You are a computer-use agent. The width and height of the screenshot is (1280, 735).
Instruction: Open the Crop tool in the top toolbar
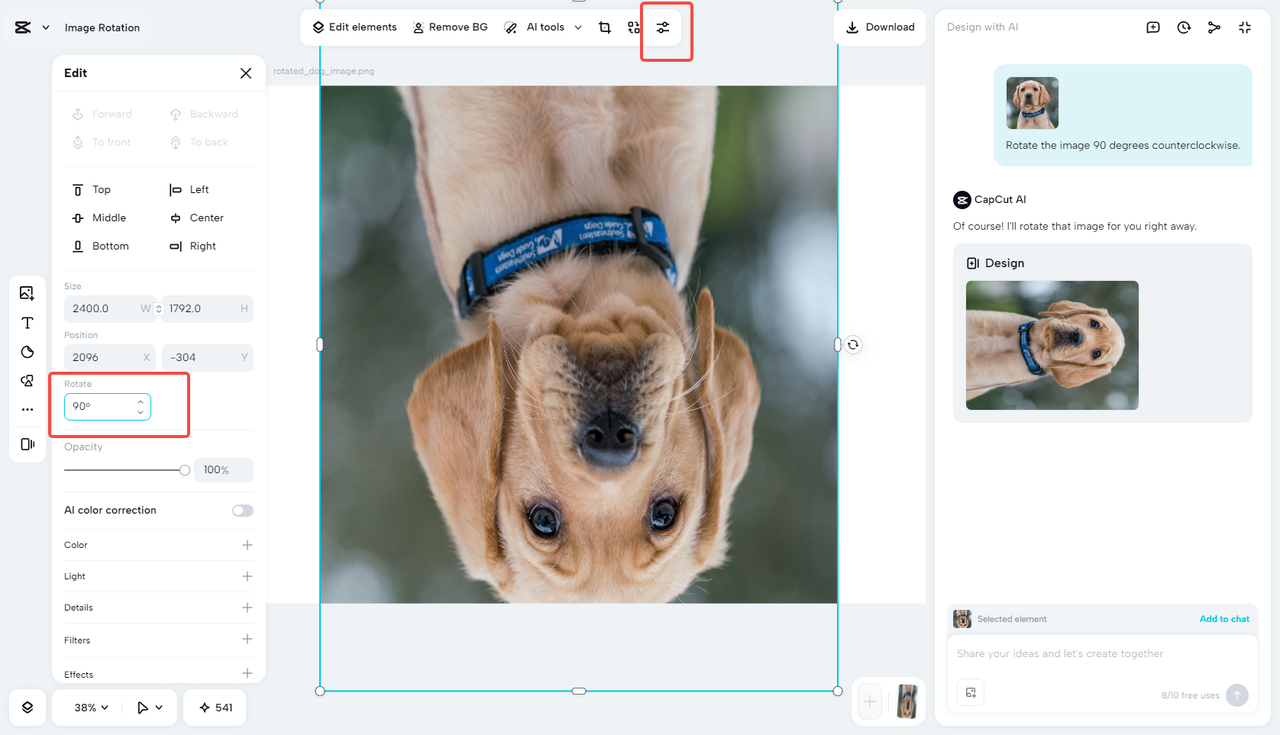click(x=605, y=27)
